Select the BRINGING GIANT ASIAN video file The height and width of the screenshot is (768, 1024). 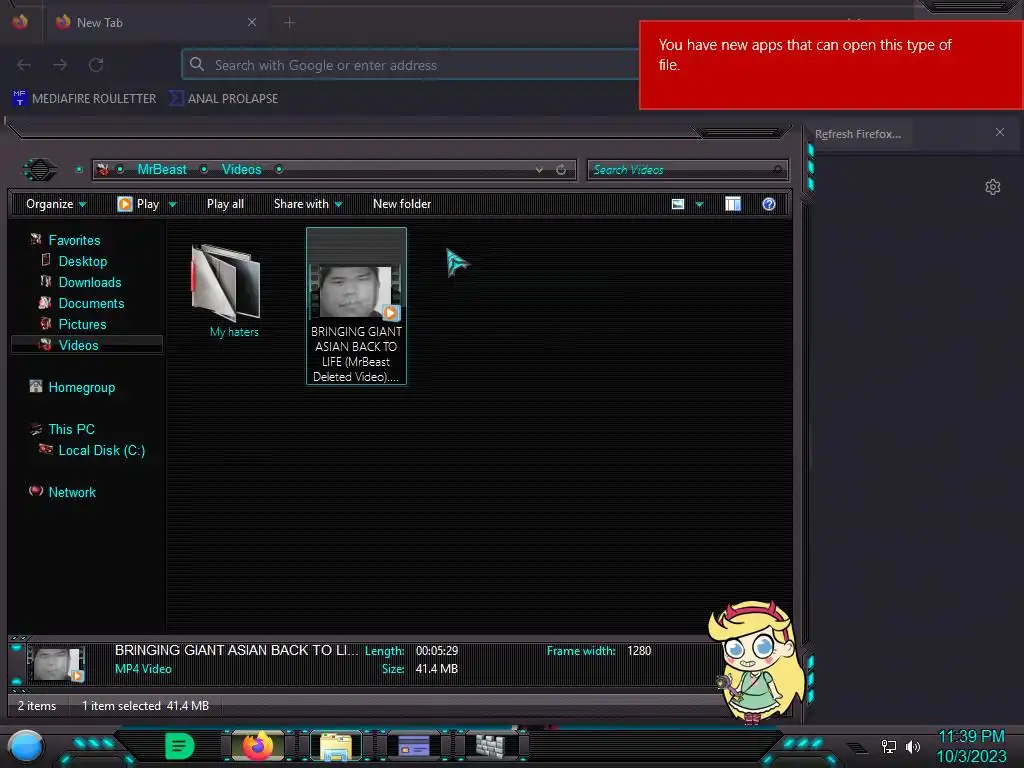click(x=357, y=306)
